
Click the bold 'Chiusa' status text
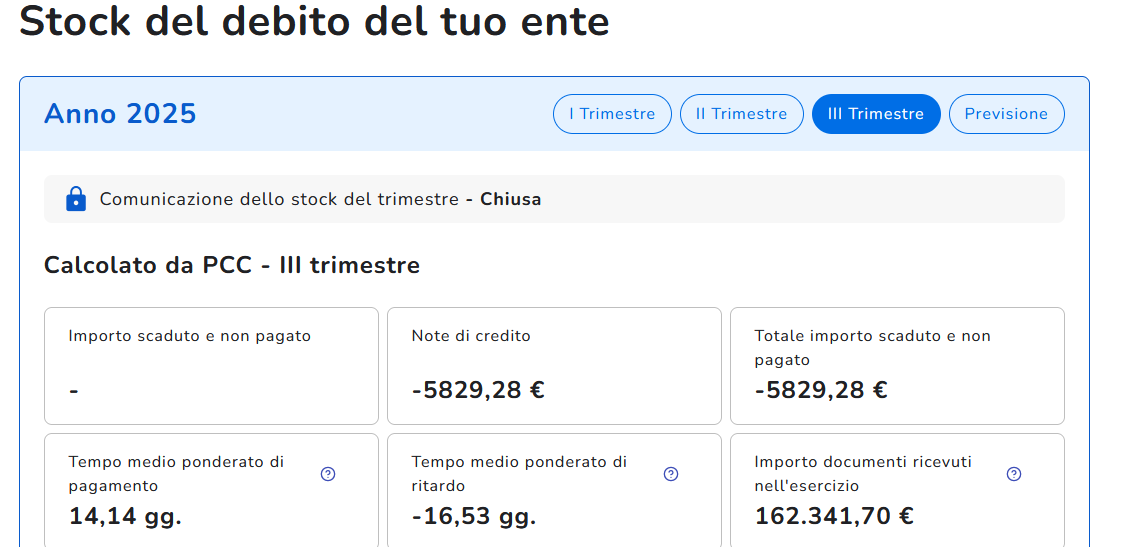point(510,199)
